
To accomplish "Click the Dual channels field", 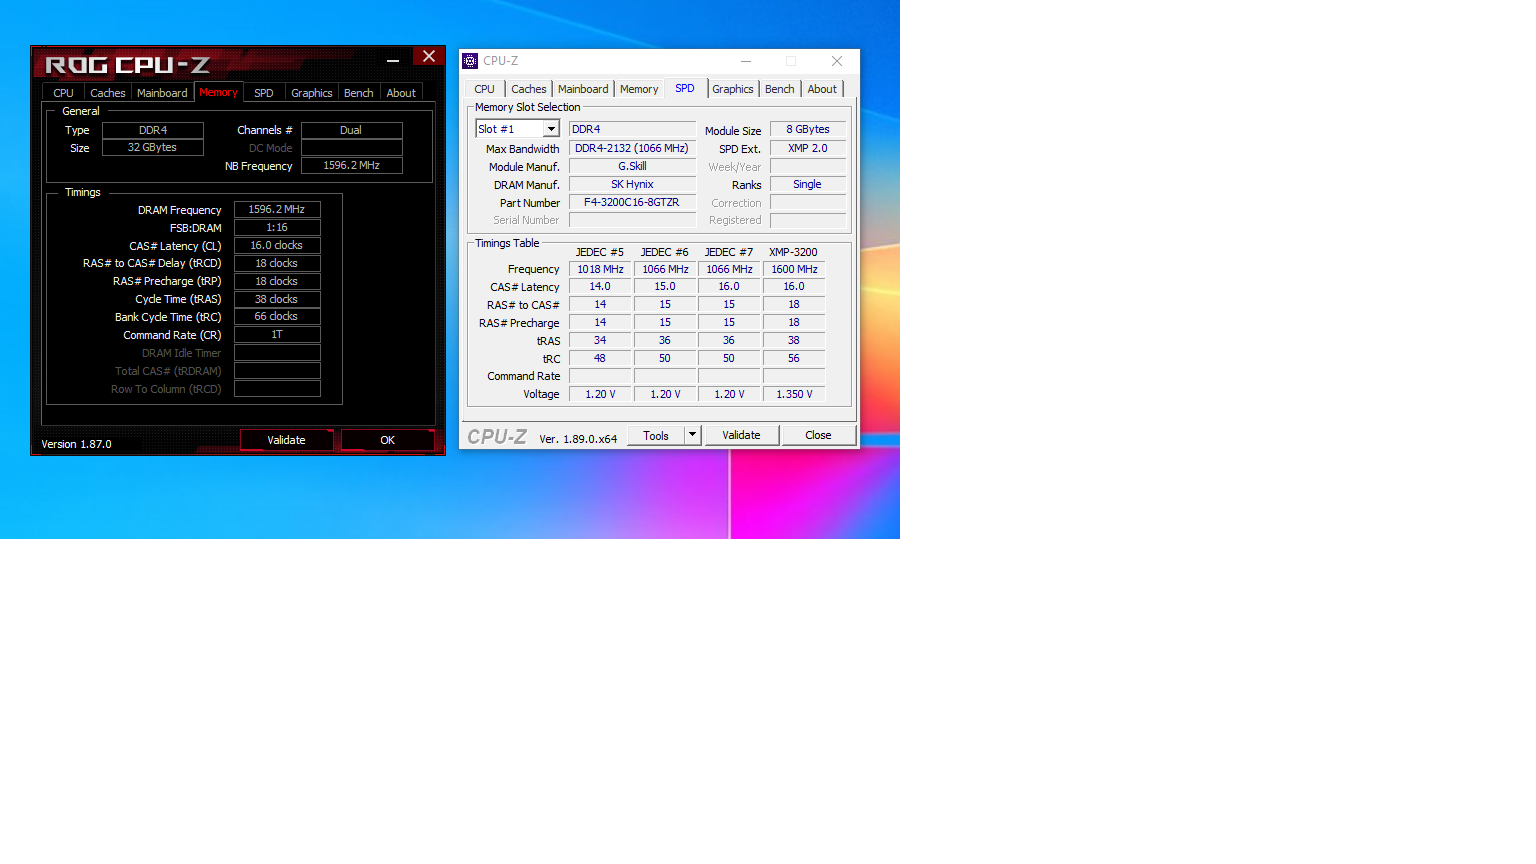I will [x=351, y=130].
